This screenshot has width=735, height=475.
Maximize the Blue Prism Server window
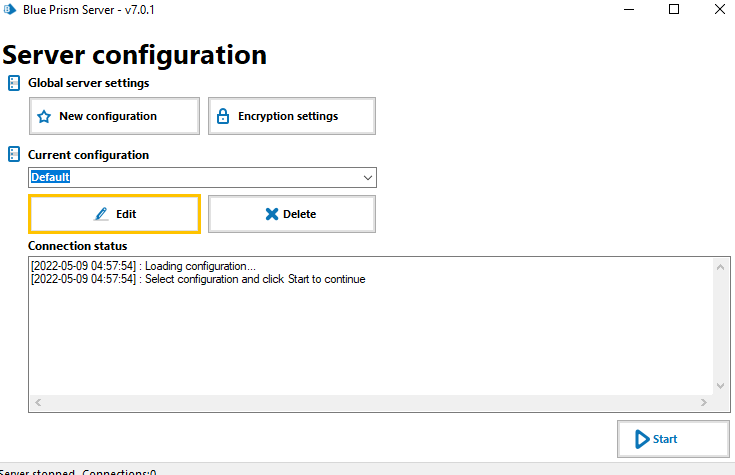673,10
